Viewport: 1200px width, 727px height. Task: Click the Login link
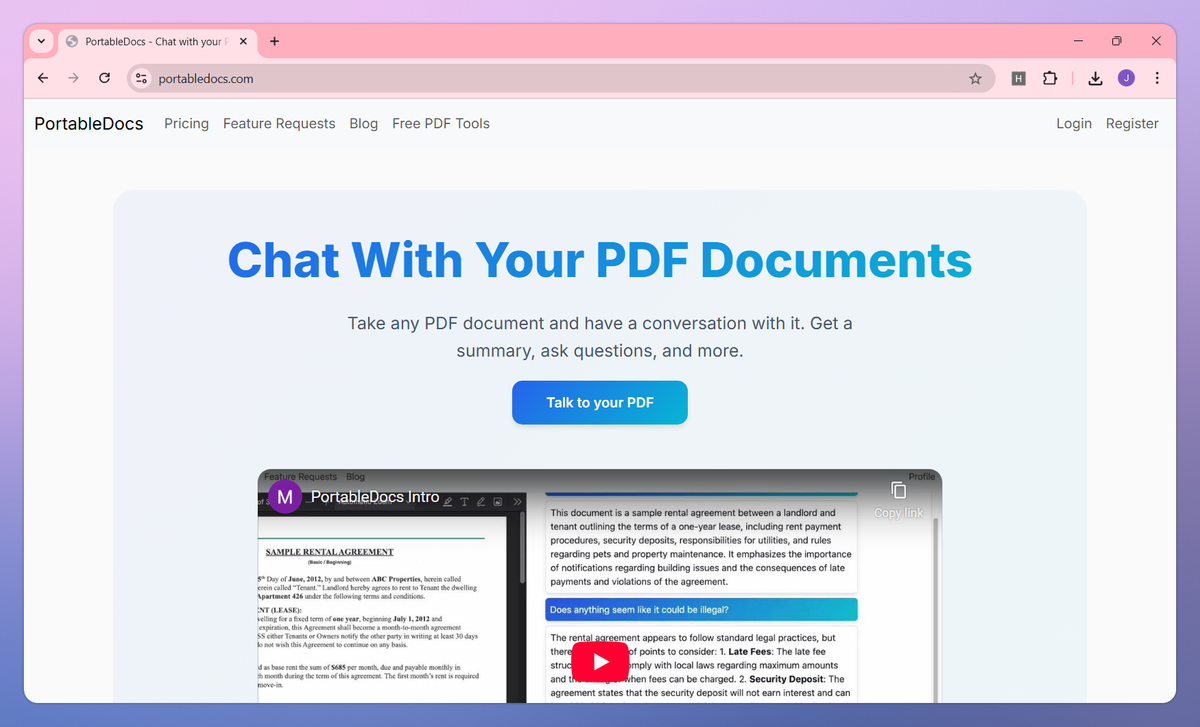click(x=1074, y=123)
